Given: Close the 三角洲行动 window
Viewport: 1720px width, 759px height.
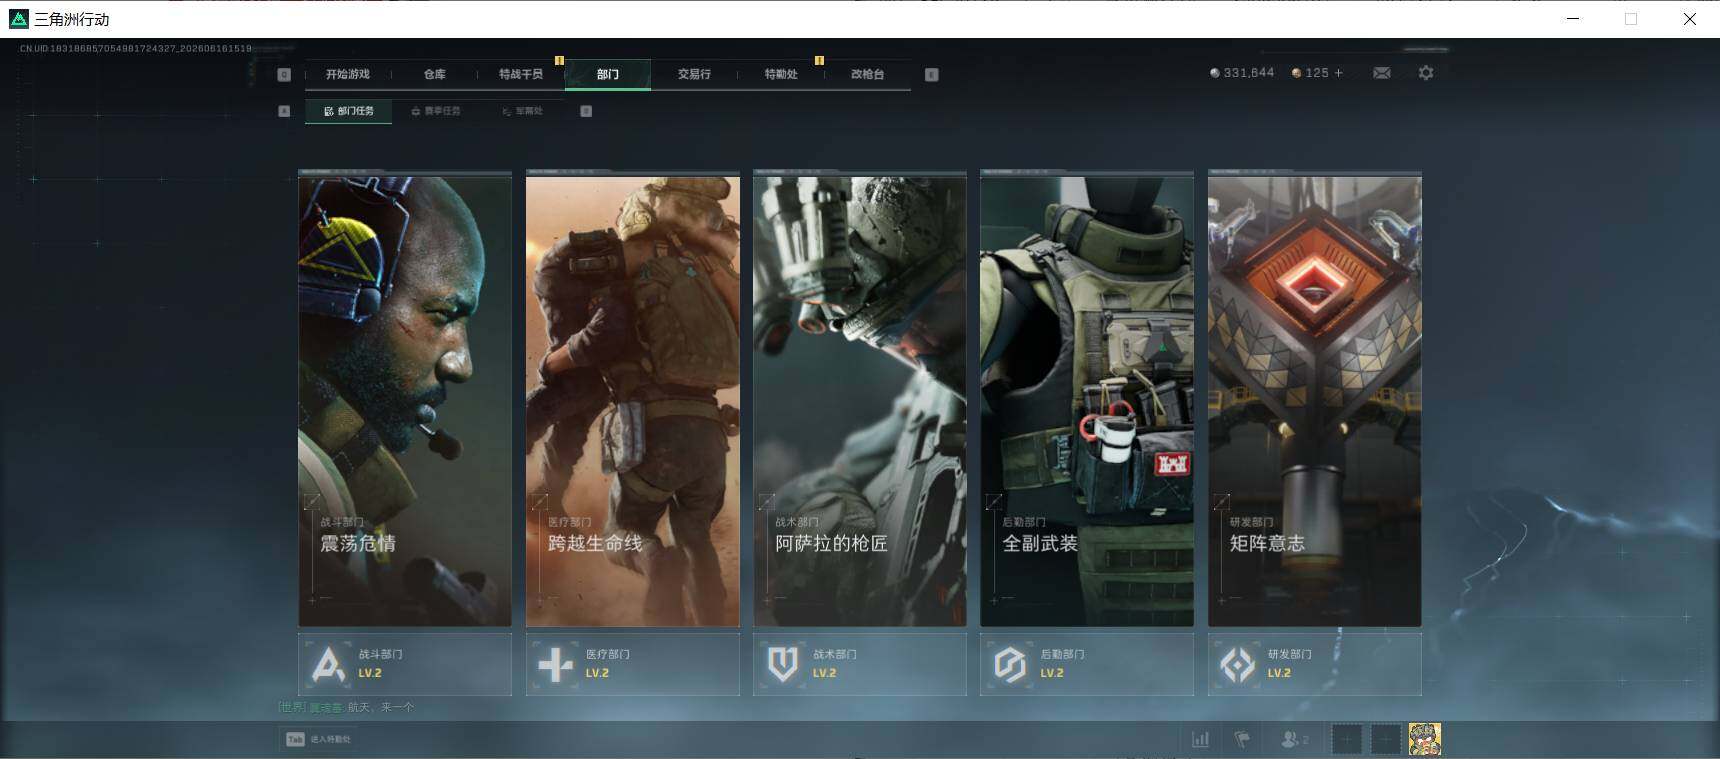Looking at the screenshot, I should 1689,19.
